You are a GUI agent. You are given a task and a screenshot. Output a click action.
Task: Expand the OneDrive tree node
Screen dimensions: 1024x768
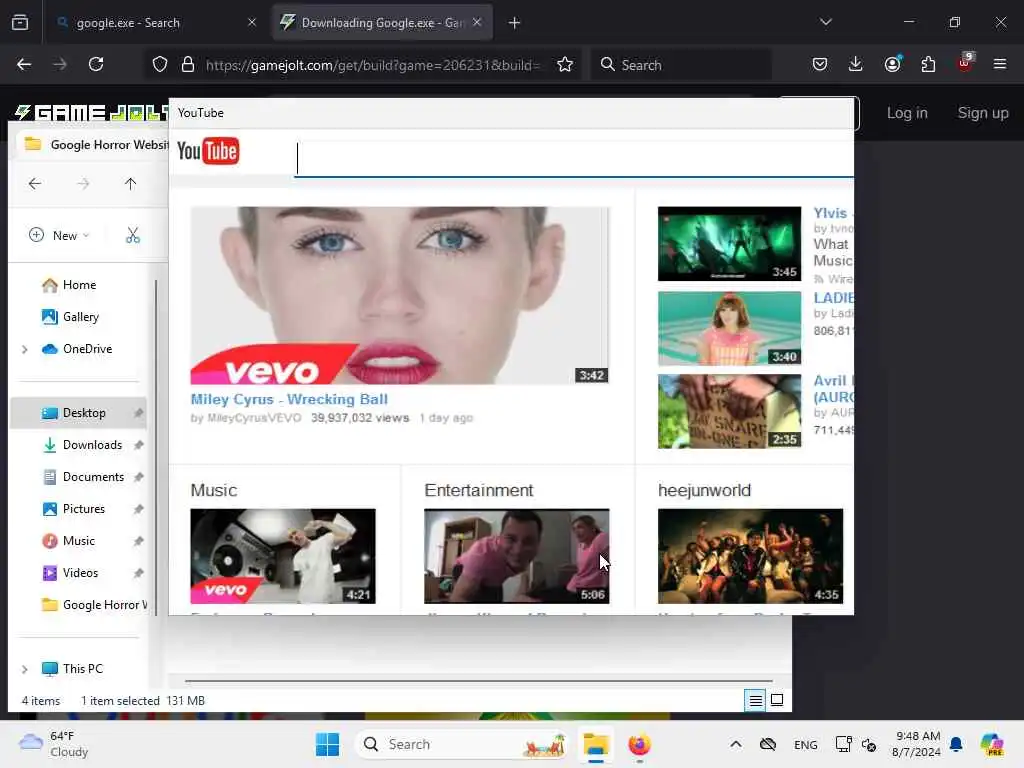click(25, 349)
